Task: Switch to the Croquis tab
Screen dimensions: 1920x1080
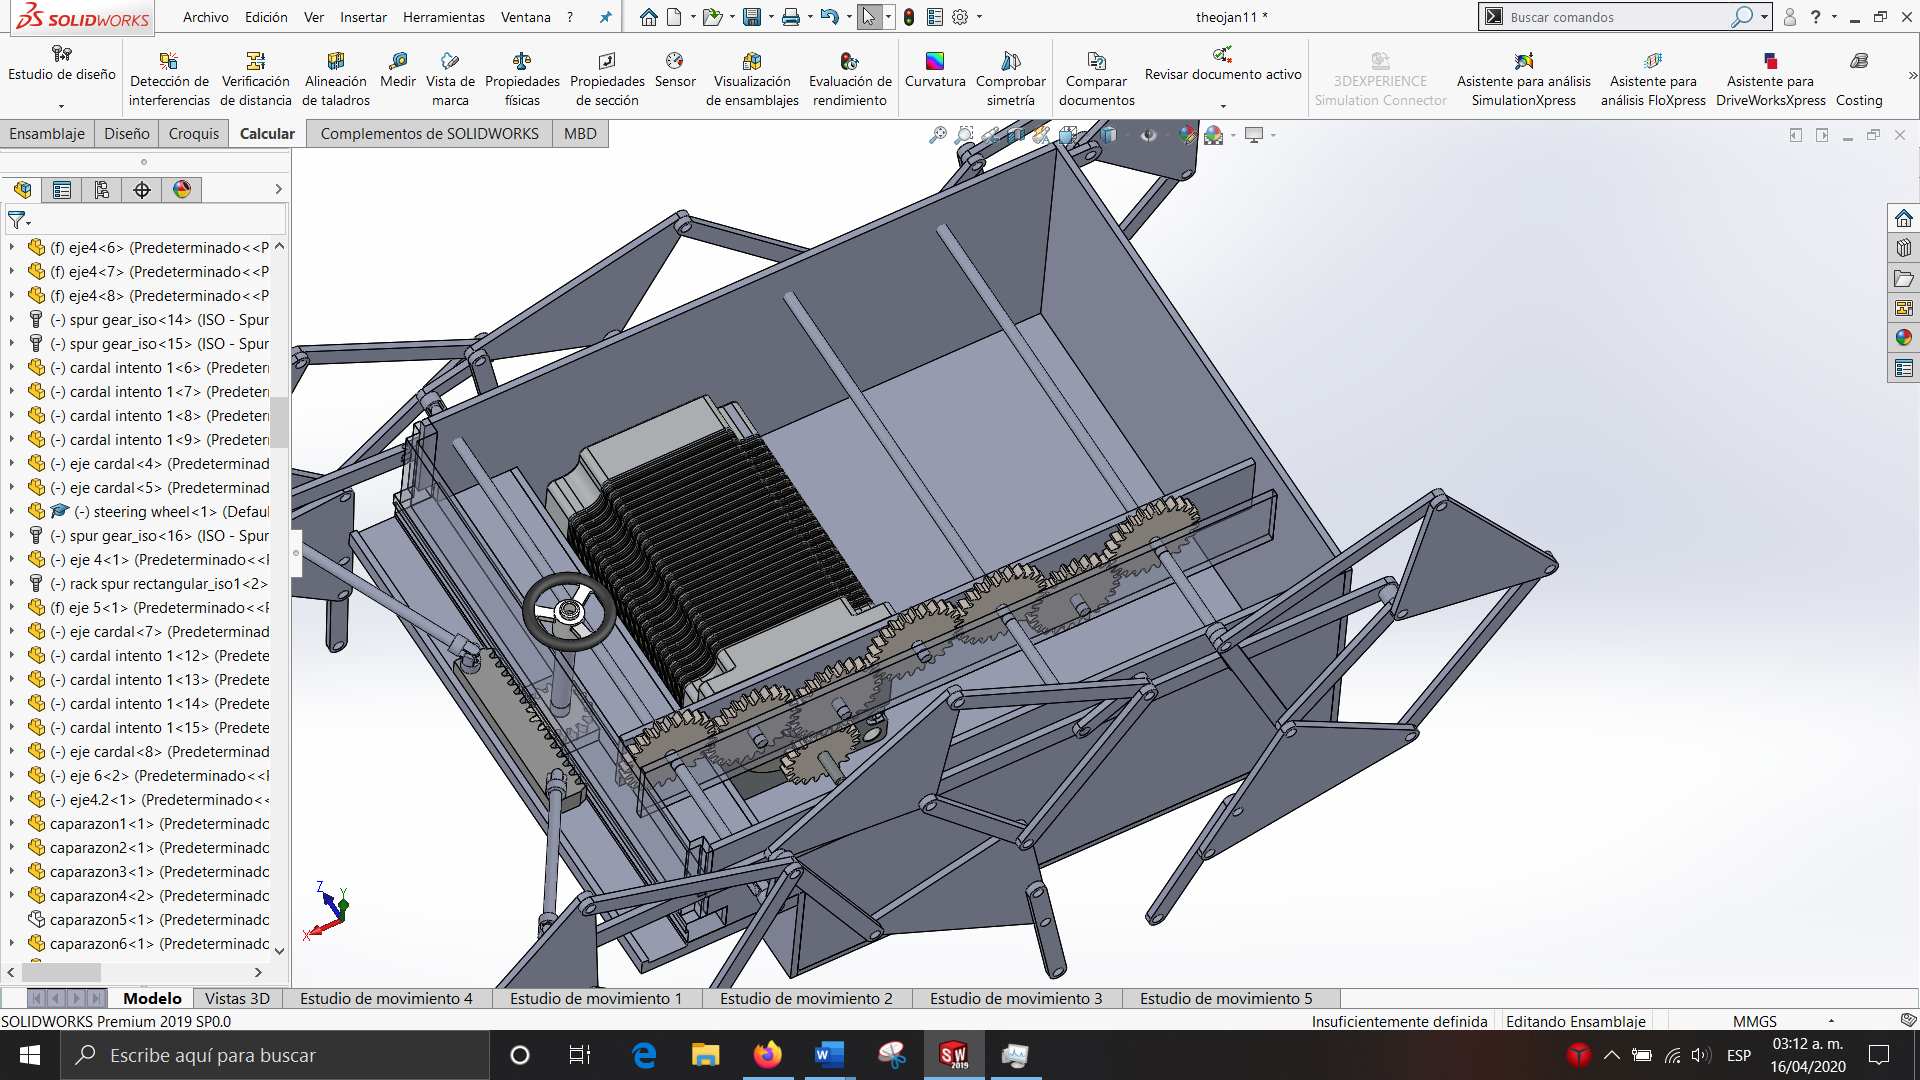Action: point(193,133)
